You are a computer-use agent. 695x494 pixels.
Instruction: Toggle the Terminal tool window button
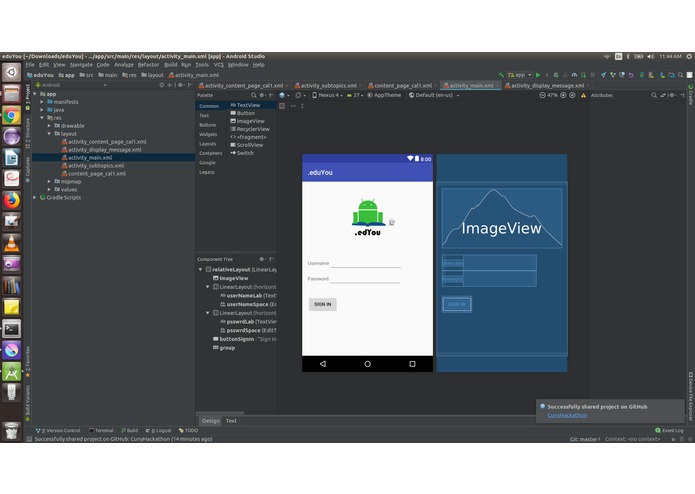(102, 430)
